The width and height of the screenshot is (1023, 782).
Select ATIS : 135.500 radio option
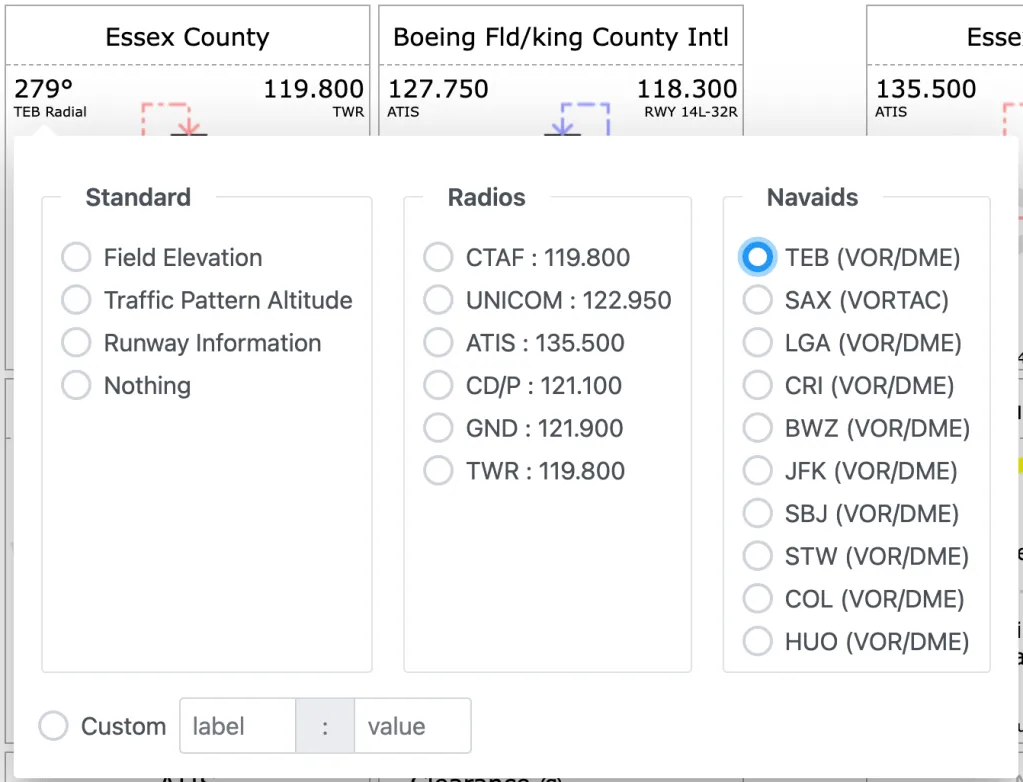click(438, 343)
